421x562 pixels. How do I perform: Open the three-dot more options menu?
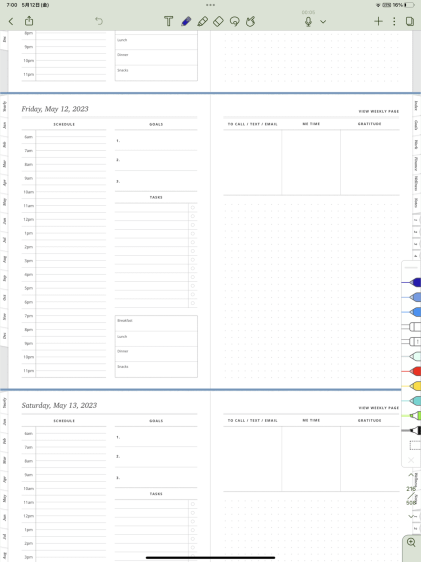pos(394,22)
